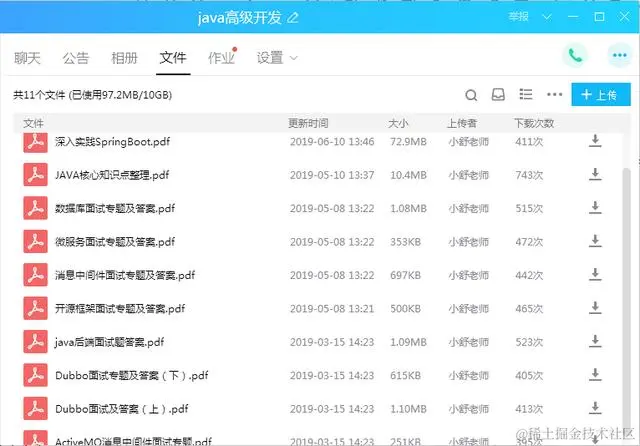Click the edit group name pencil icon
The image size is (640, 446).
pyautogui.click(x=293, y=18)
